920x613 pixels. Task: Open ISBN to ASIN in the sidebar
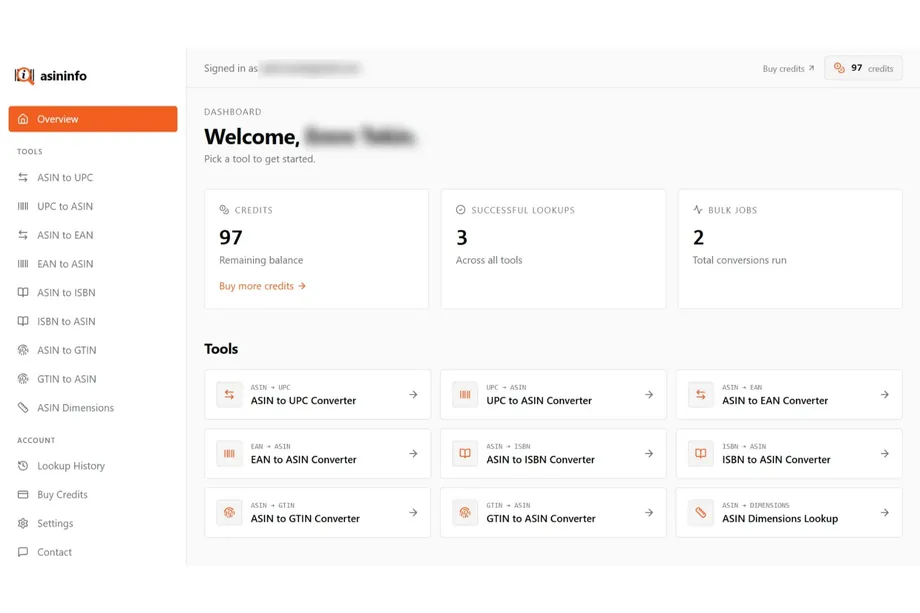[x=93, y=321]
